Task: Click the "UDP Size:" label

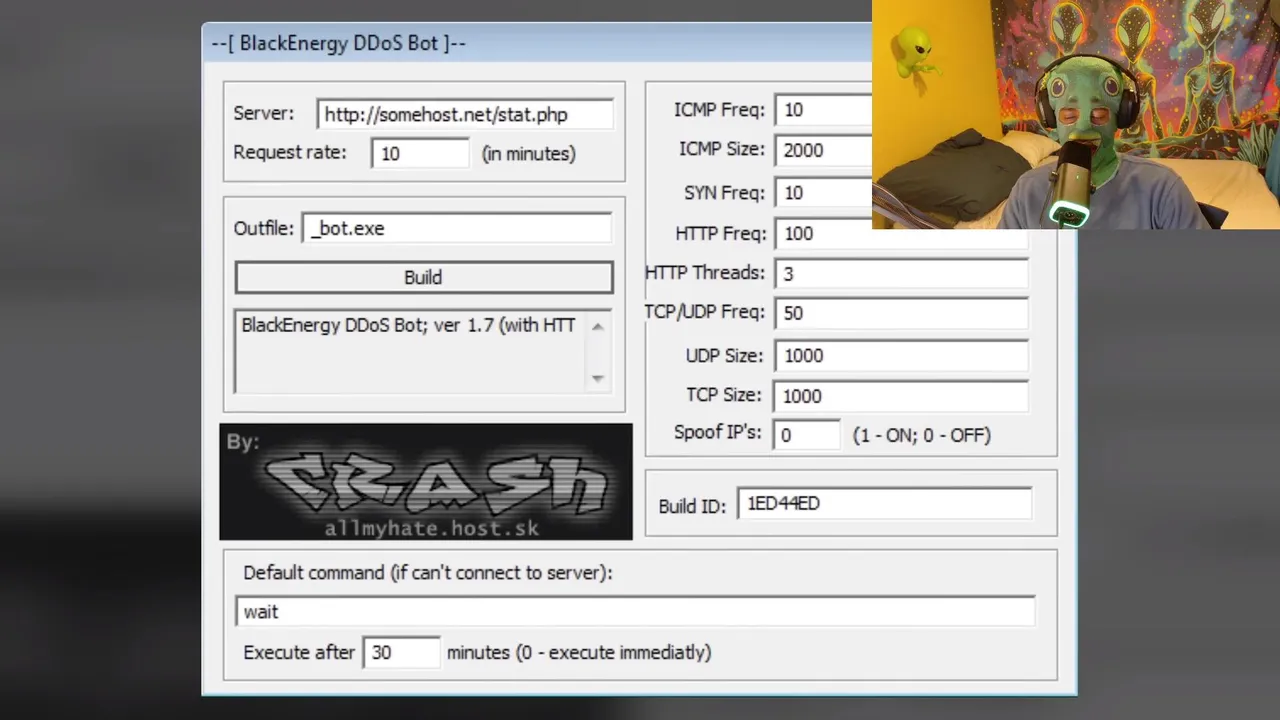Action: click(725, 356)
